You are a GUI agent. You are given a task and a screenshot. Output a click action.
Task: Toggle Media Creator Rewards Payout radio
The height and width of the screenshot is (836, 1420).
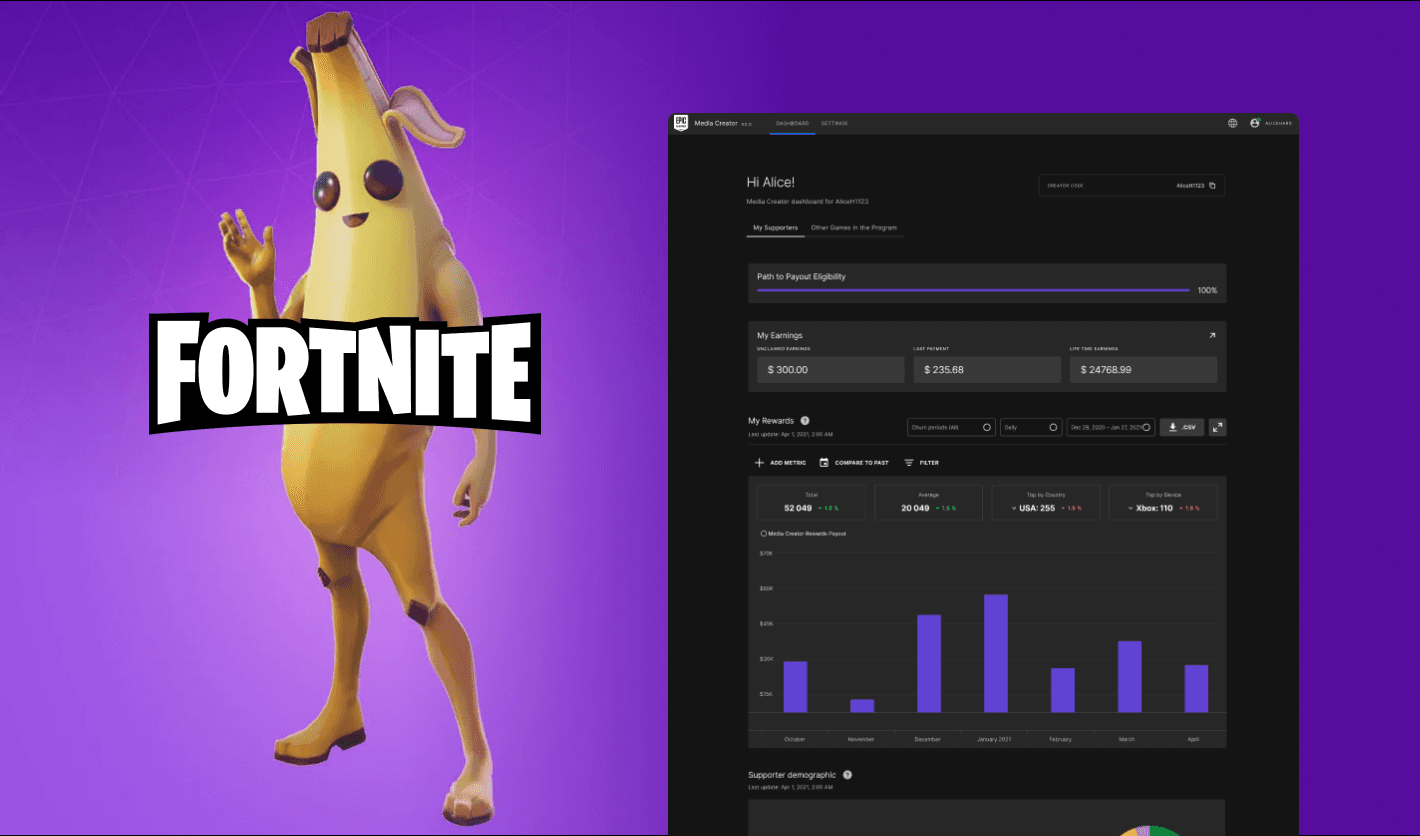coord(764,534)
